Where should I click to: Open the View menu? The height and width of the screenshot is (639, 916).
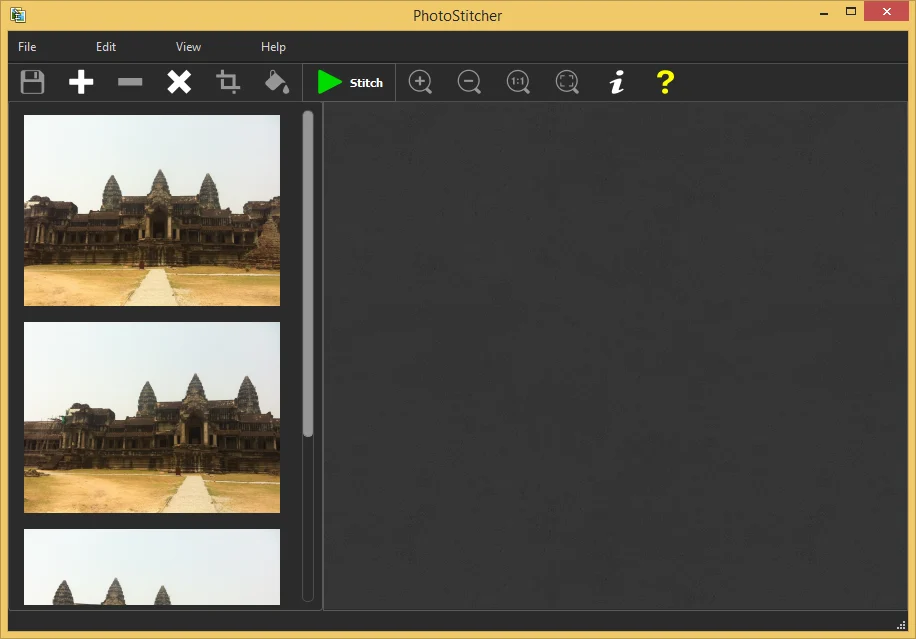[188, 47]
